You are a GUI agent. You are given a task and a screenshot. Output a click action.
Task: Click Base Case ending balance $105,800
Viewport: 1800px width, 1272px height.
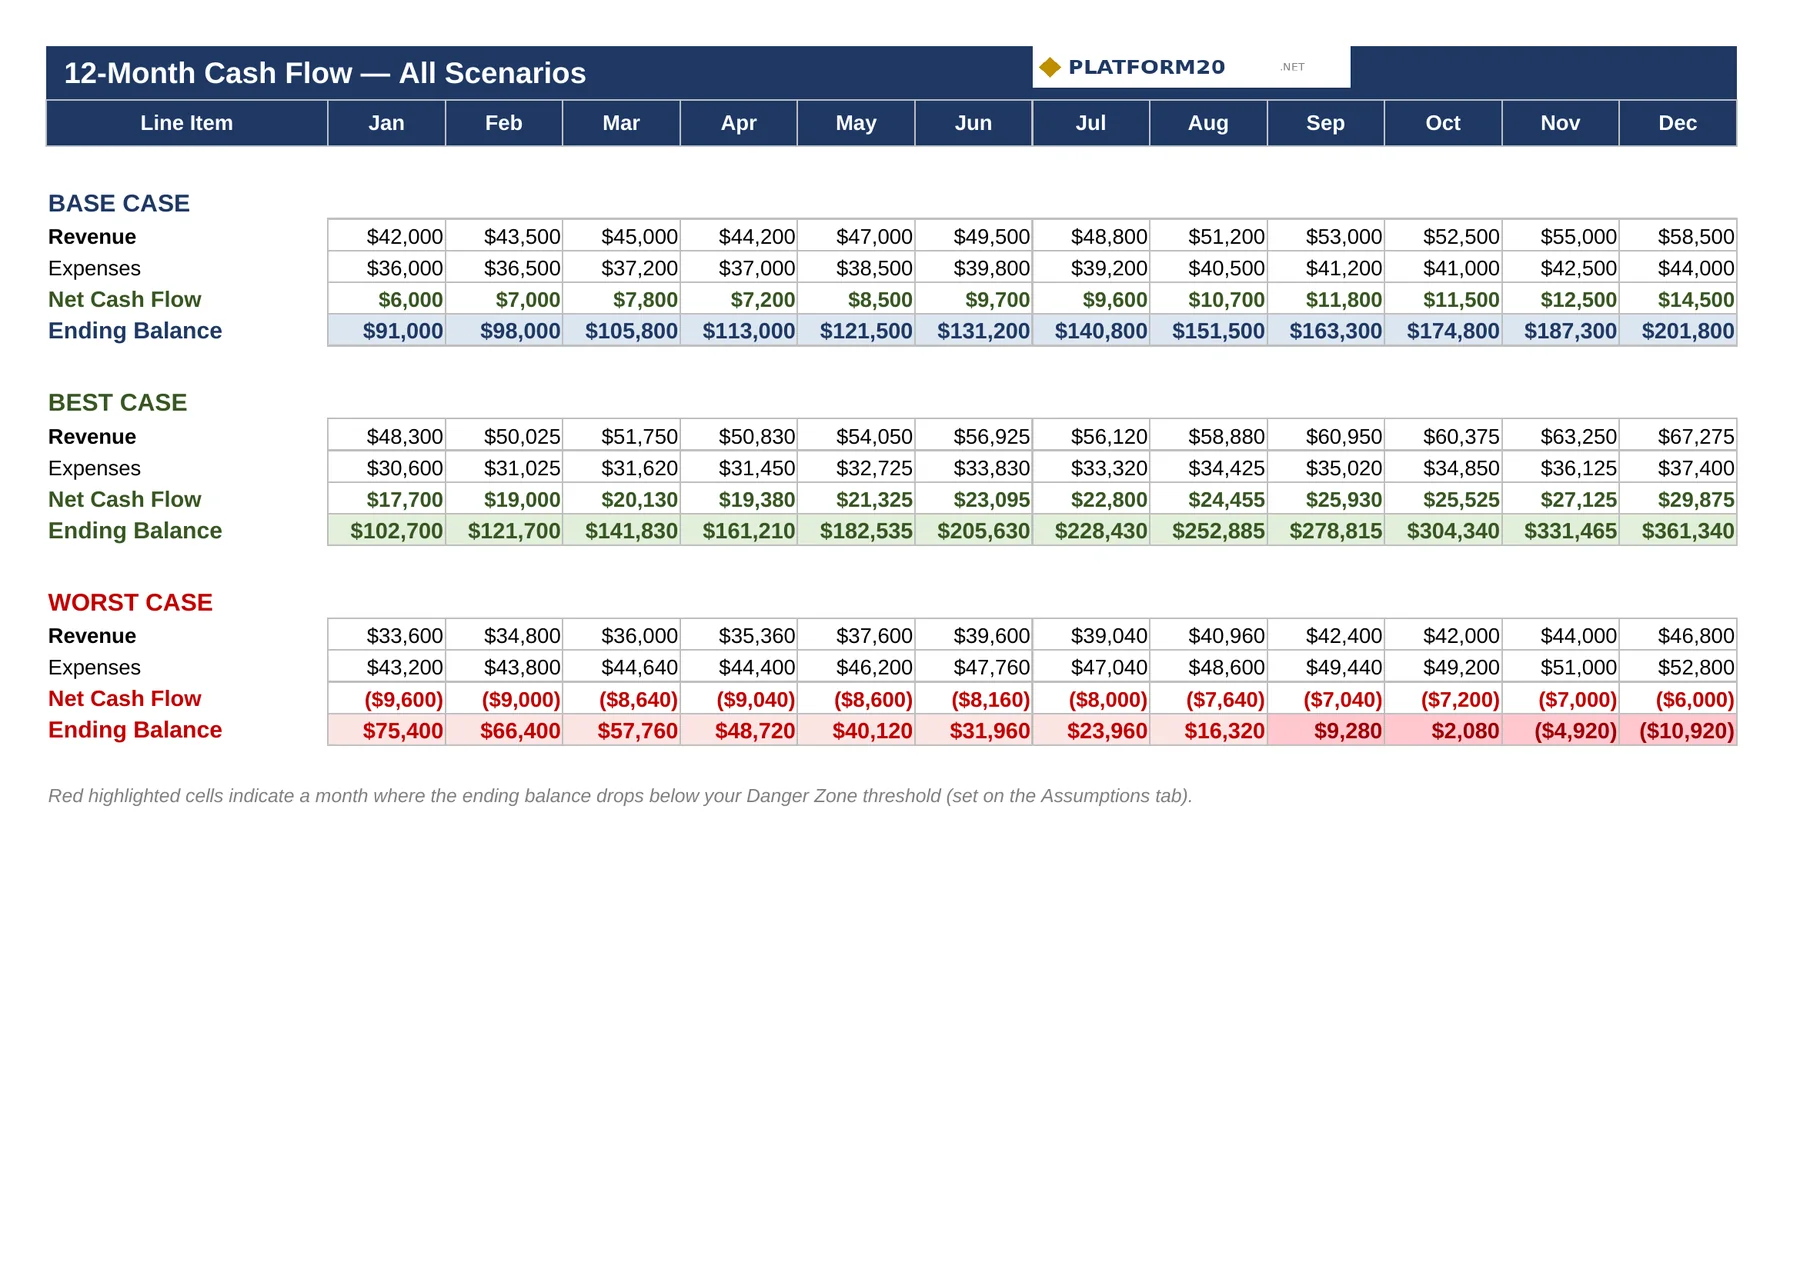622,331
